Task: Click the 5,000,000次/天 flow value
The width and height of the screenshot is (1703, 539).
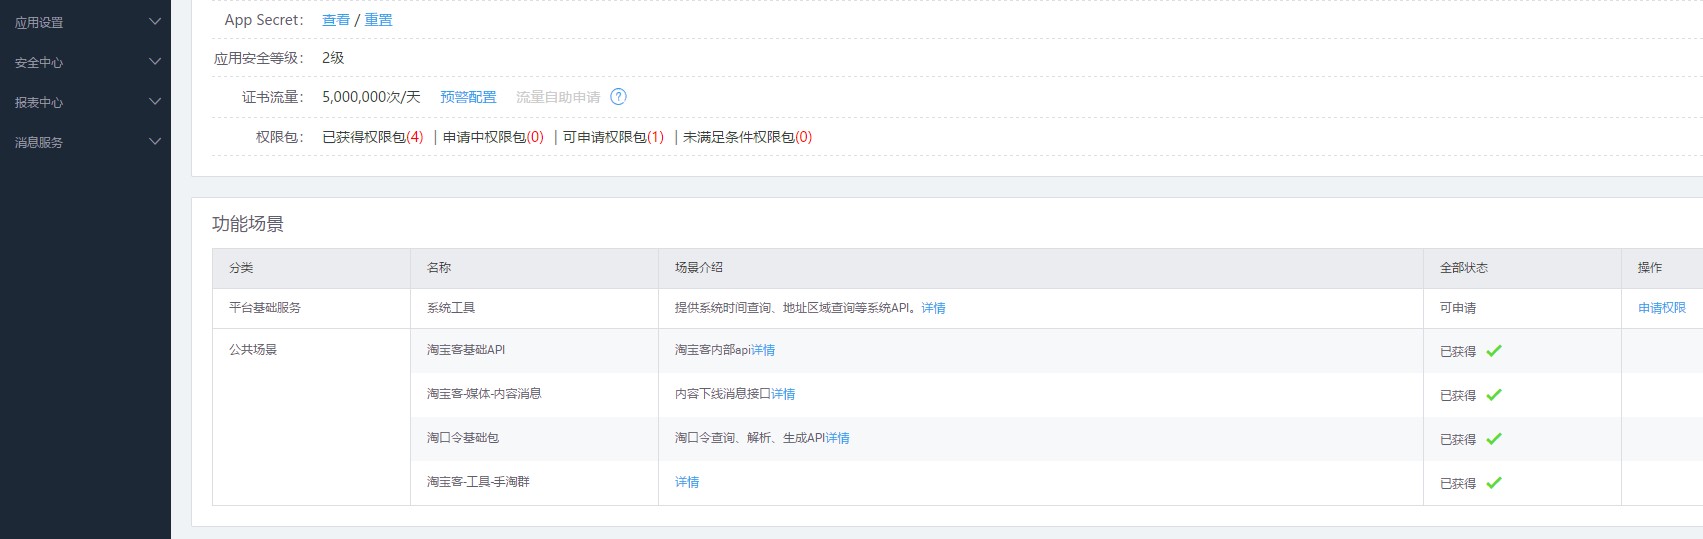Action: pos(371,97)
